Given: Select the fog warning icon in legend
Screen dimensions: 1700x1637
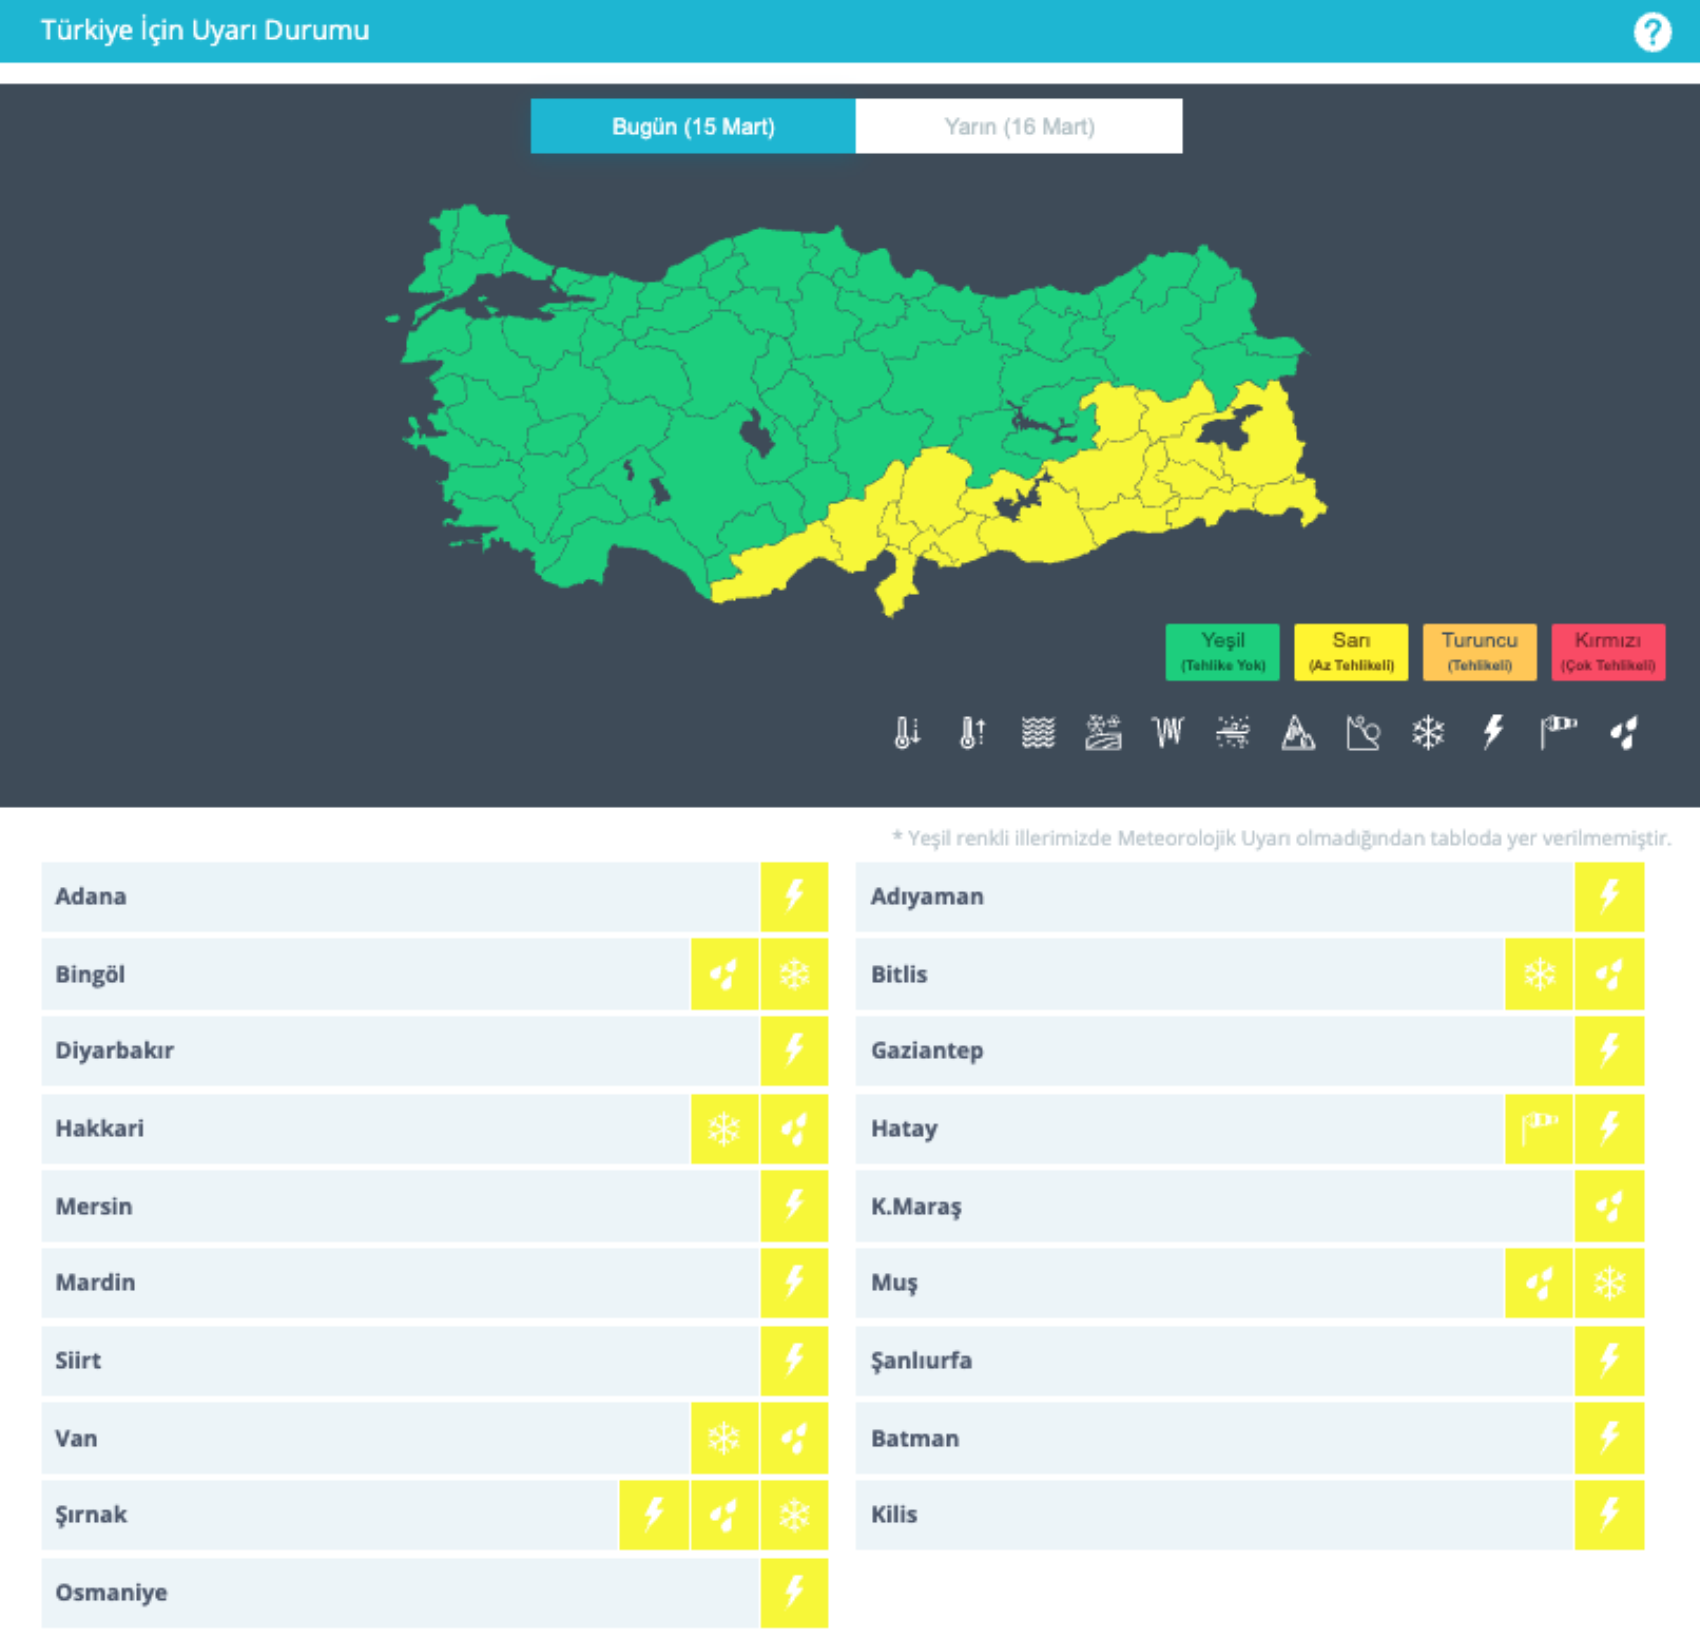Looking at the screenshot, I should (1038, 733).
